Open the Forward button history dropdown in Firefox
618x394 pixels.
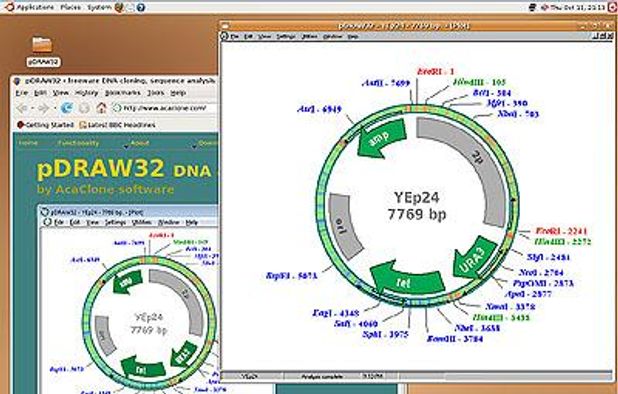pyautogui.click(x=54, y=108)
